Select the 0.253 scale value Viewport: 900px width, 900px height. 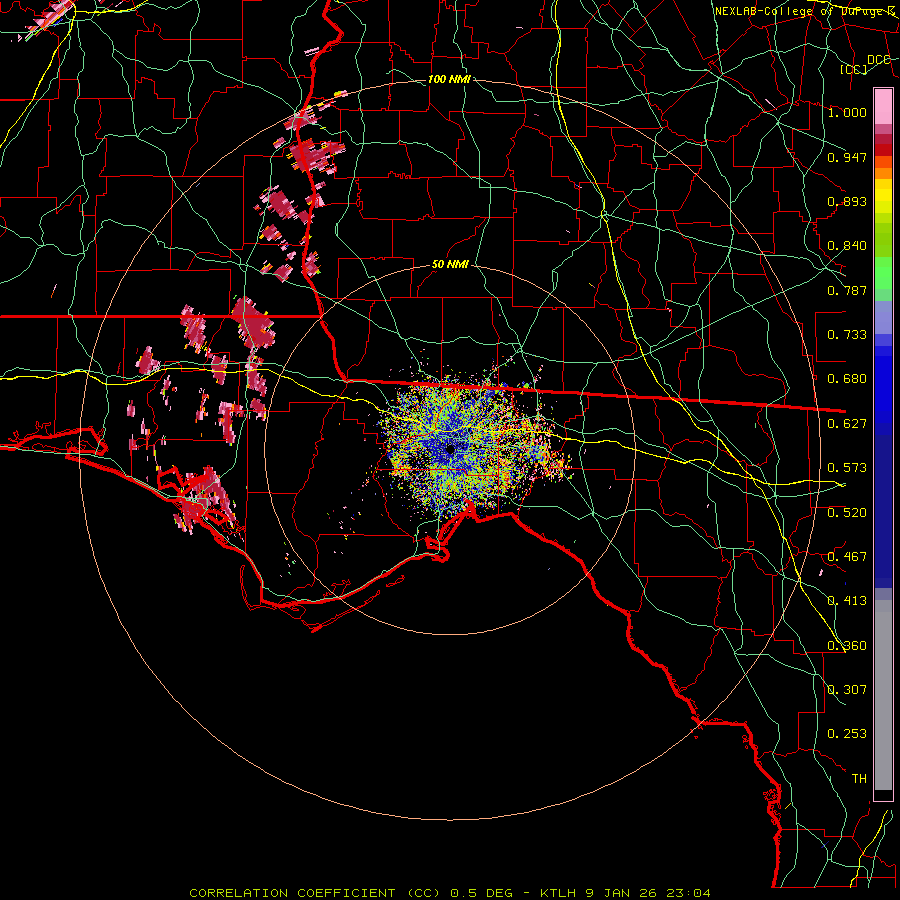(x=847, y=734)
